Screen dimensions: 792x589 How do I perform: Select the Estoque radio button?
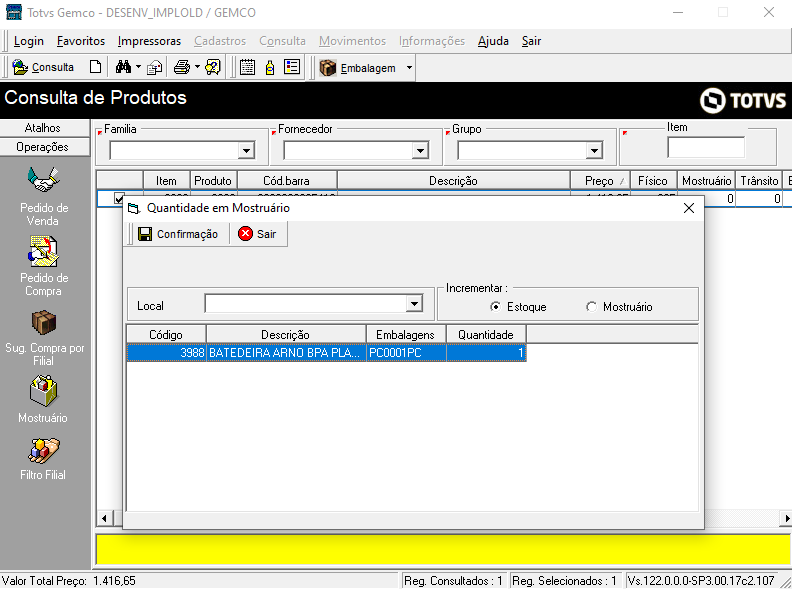tap(495, 307)
